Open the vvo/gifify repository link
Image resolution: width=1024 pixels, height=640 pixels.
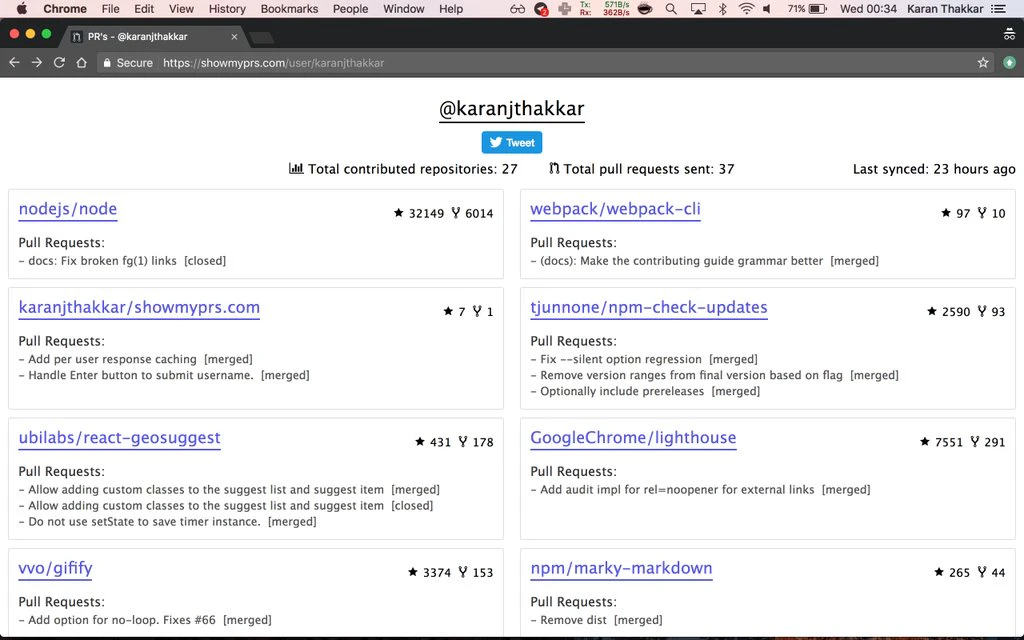click(56, 569)
